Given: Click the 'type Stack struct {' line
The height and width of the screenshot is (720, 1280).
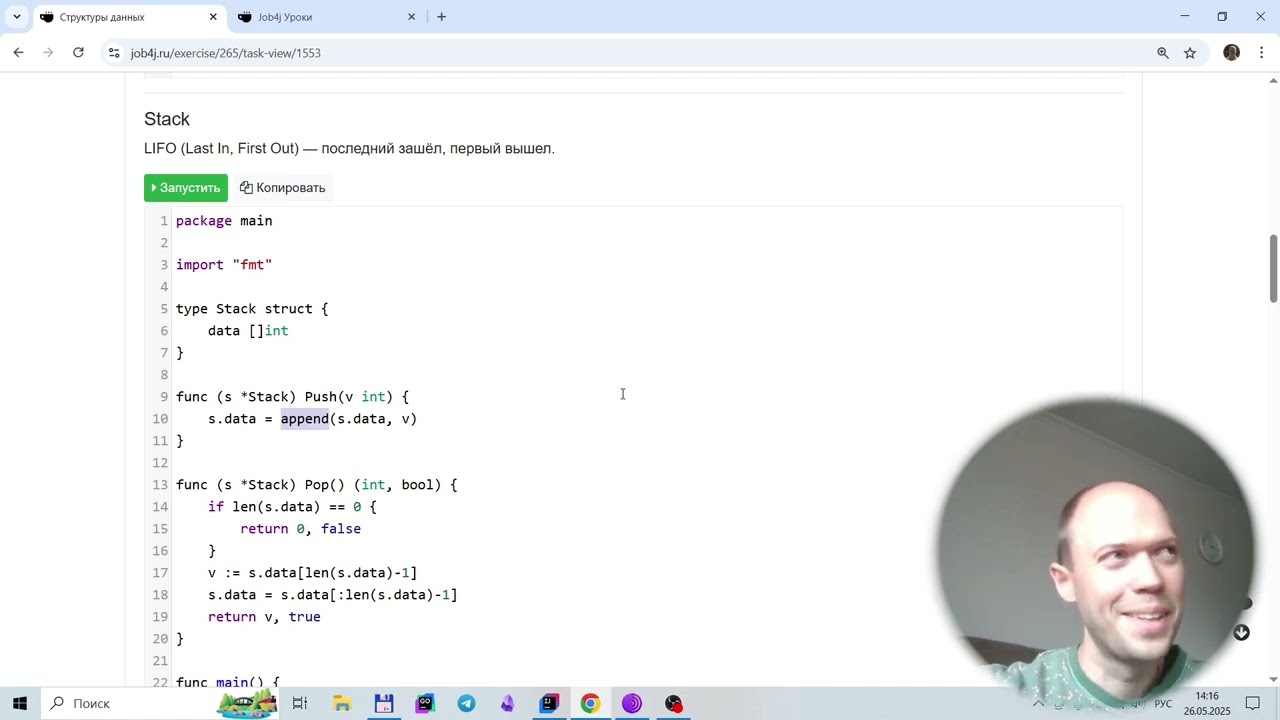Looking at the screenshot, I should click(x=252, y=309).
